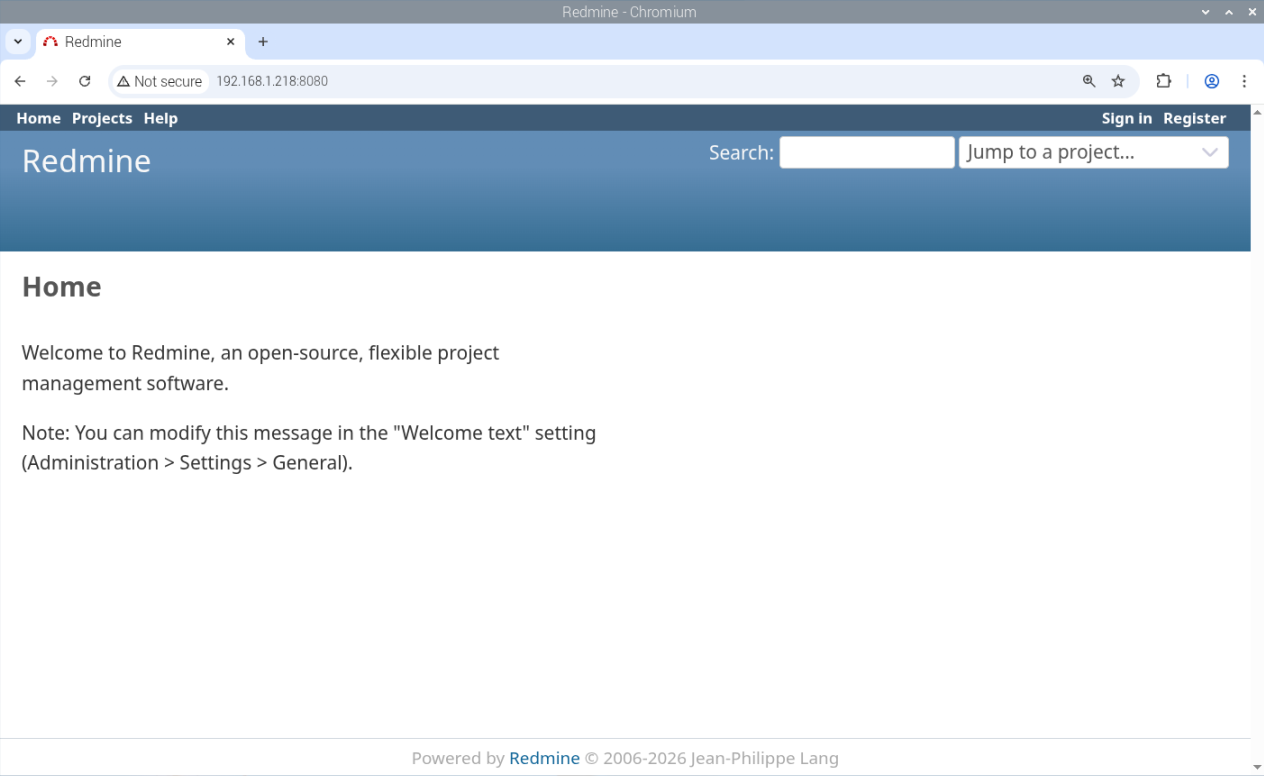Open the Help menu item
The height and width of the screenshot is (776, 1264).
coord(161,118)
